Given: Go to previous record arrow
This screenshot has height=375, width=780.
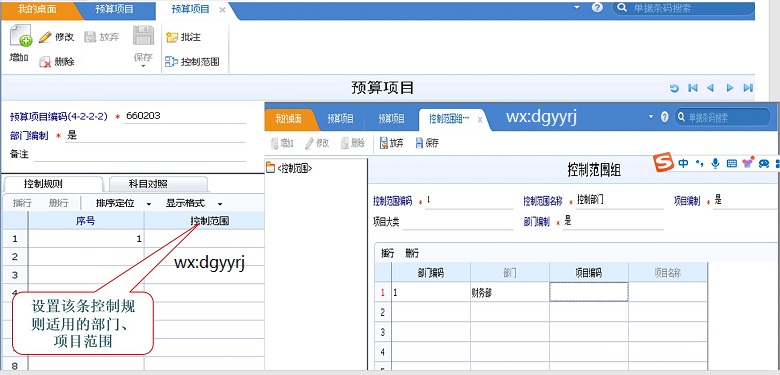Looking at the screenshot, I should click(x=710, y=88).
